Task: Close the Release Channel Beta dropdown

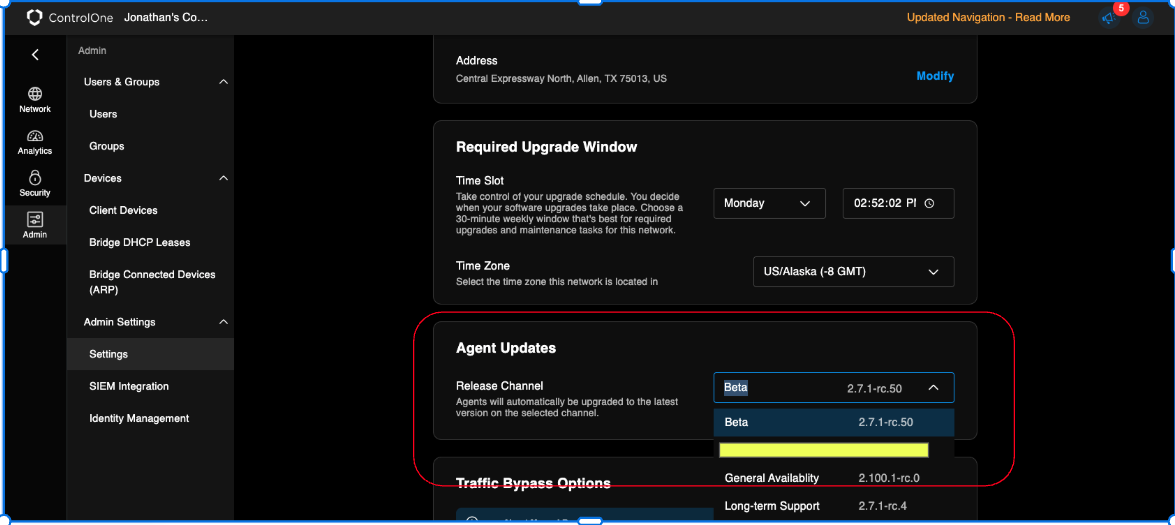Action: pyautogui.click(x=932, y=388)
